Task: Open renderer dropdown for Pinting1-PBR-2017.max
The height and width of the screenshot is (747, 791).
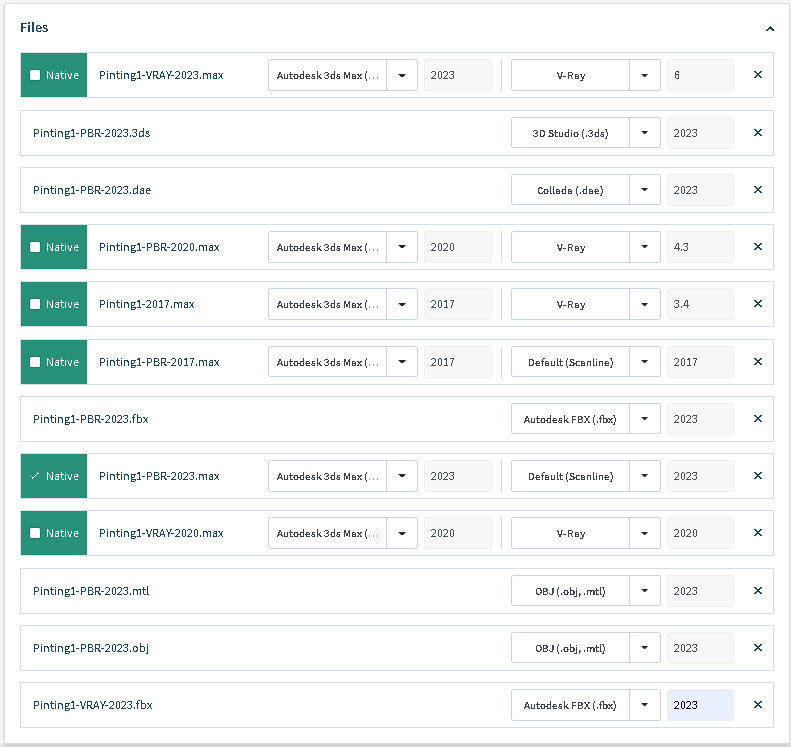Action: [x=645, y=362]
